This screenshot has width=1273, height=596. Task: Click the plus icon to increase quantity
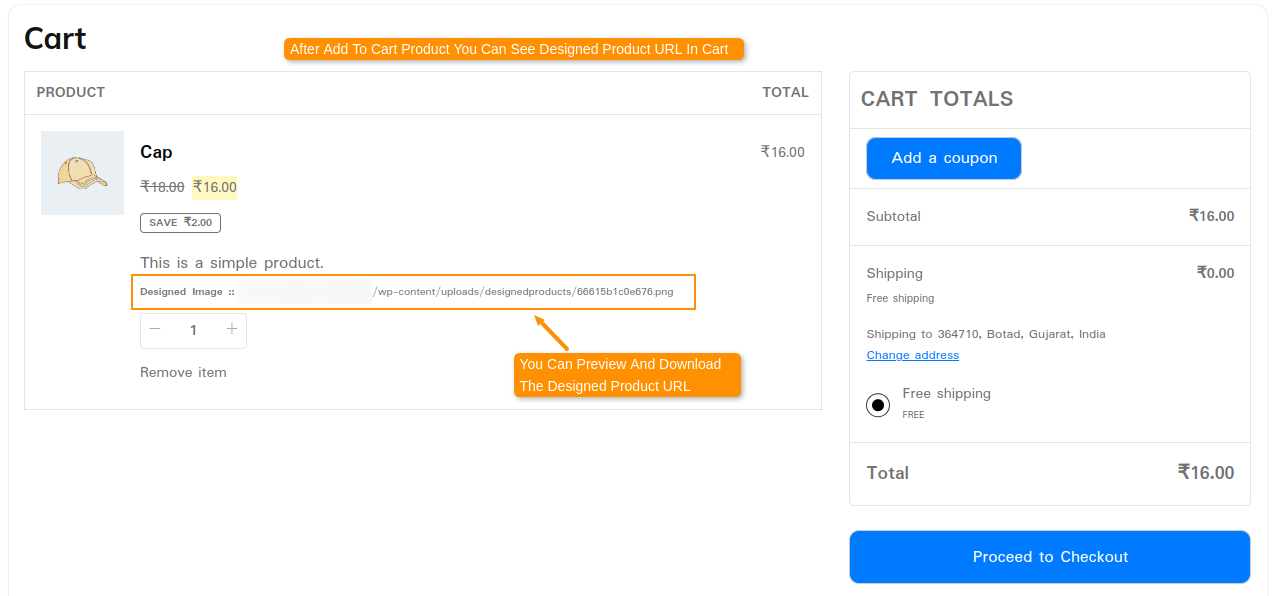pyautogui.click(x=231, y=330)
